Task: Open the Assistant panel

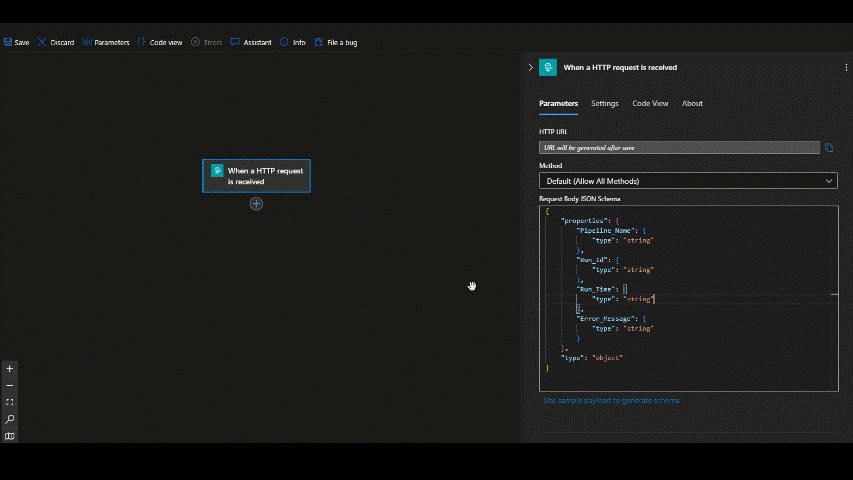Action: [251, 42]
